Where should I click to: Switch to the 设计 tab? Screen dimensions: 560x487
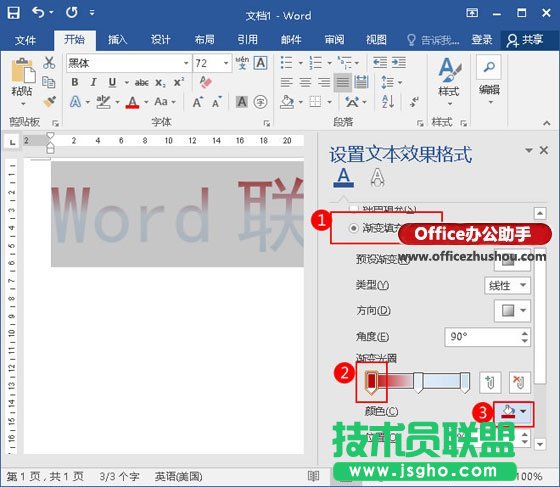(x=160, y=40)
